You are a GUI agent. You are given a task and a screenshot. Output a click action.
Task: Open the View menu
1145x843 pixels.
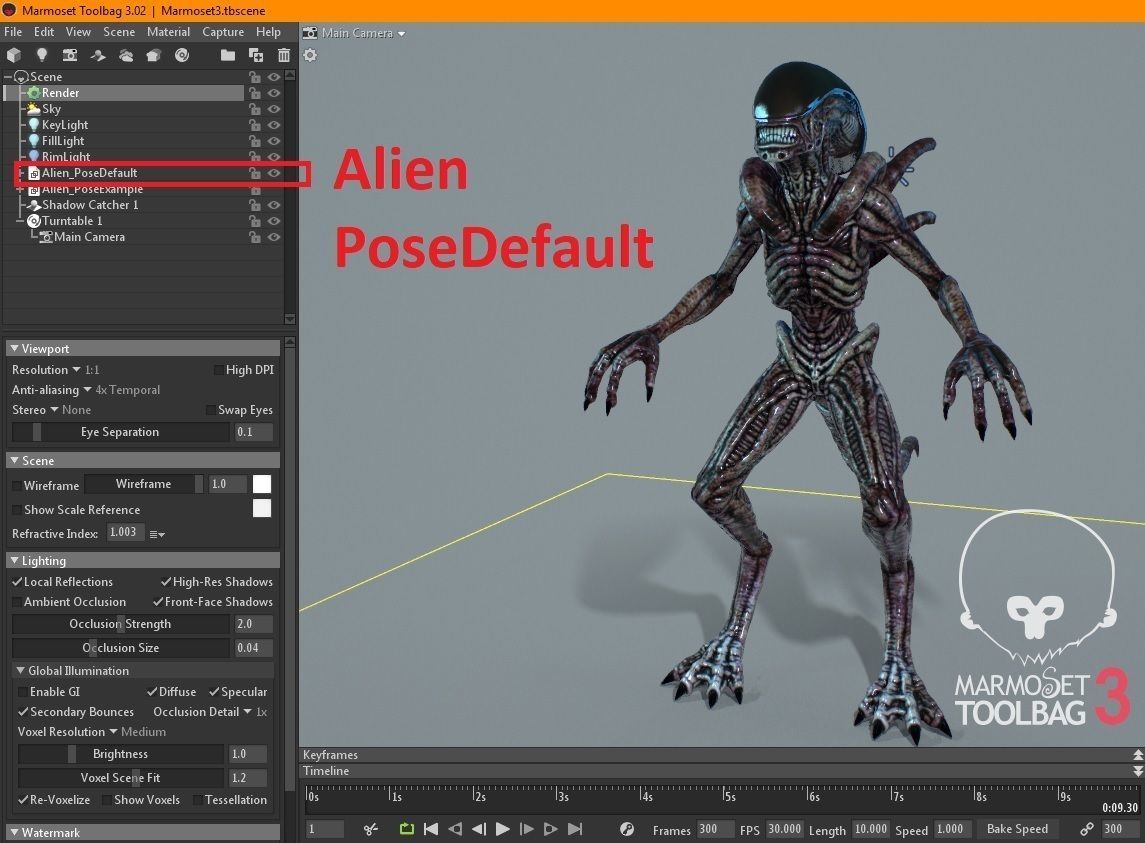click(x=78, y=32)
